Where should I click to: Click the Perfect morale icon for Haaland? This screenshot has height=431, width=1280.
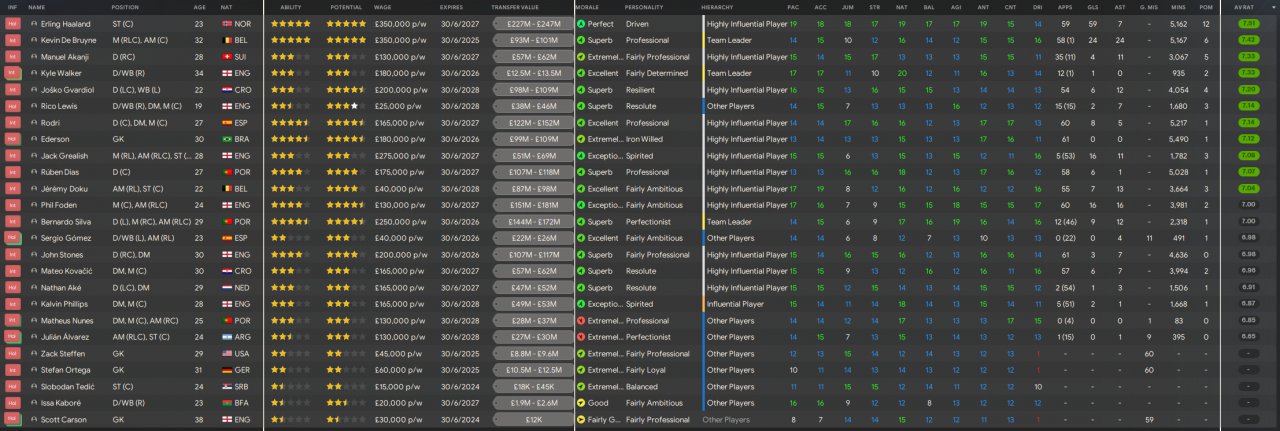pos(581,23)
